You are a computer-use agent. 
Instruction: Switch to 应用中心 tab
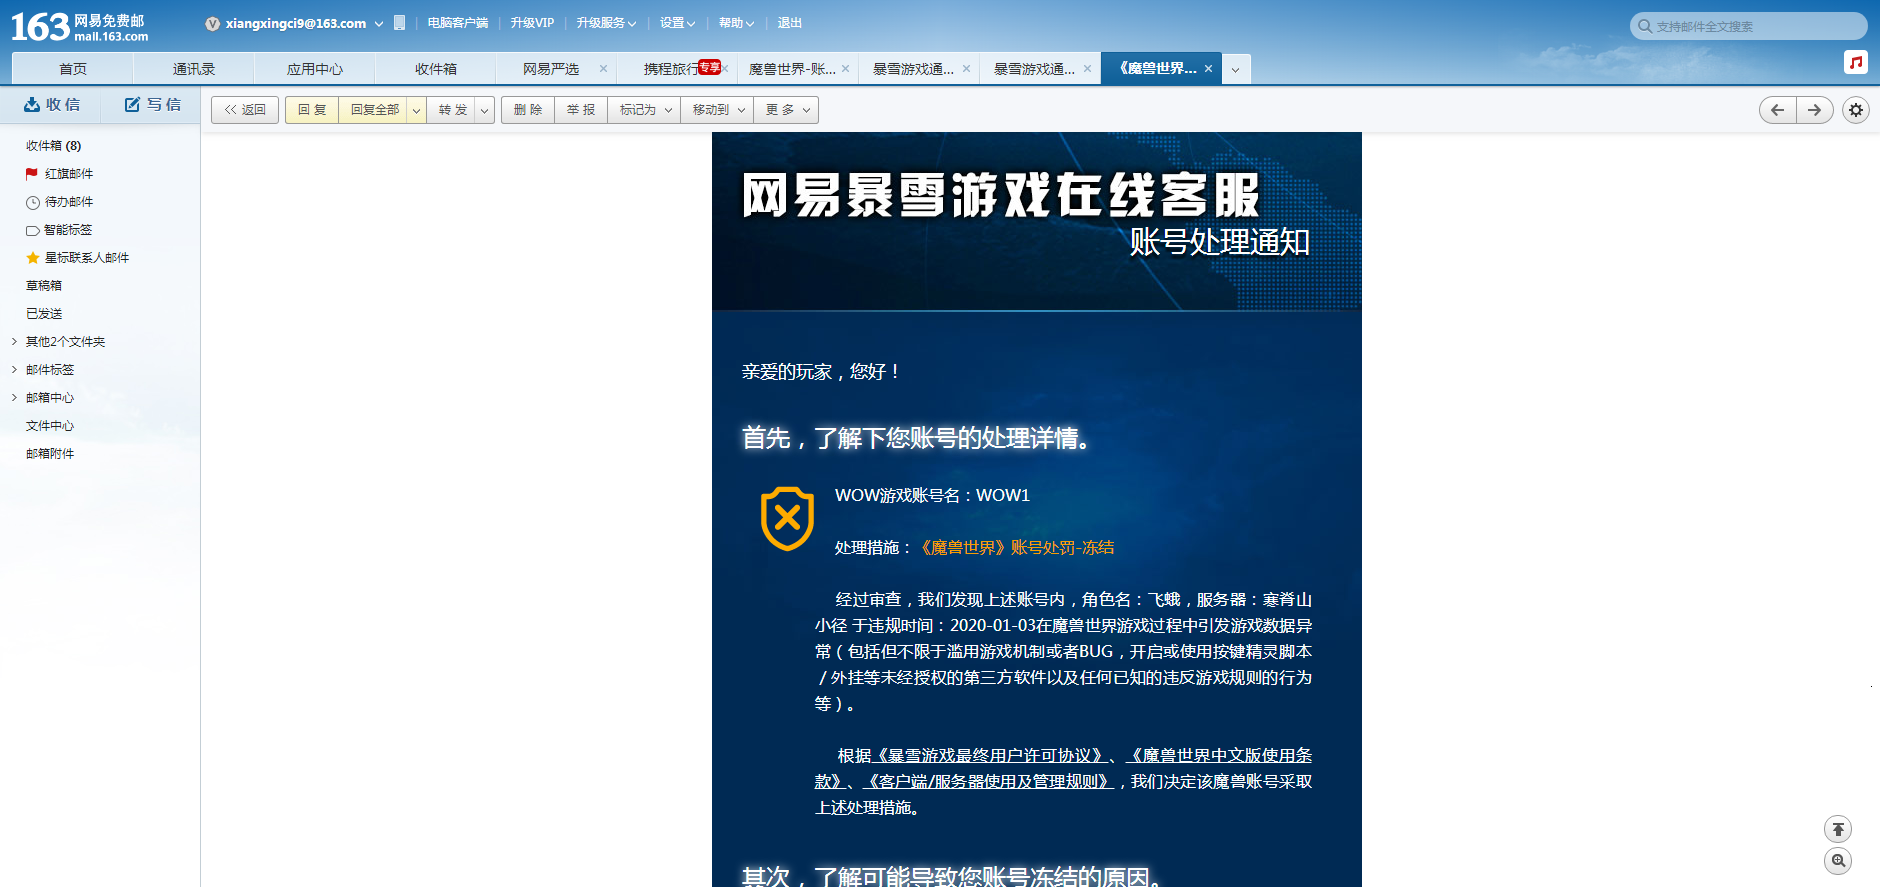click(314, 69)
